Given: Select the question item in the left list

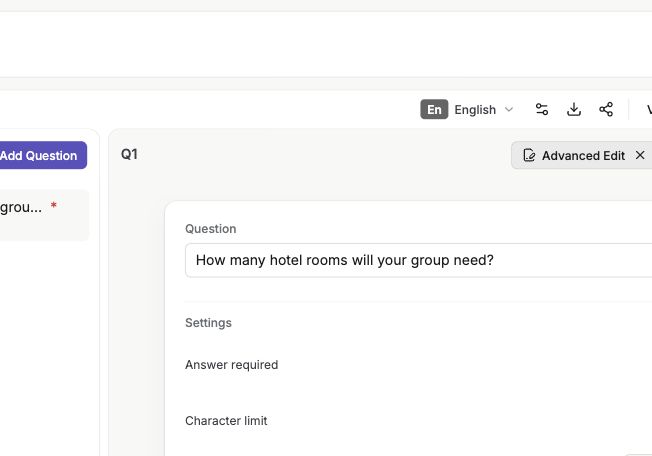Looking at the screenshot, I should tap(44, 215).
